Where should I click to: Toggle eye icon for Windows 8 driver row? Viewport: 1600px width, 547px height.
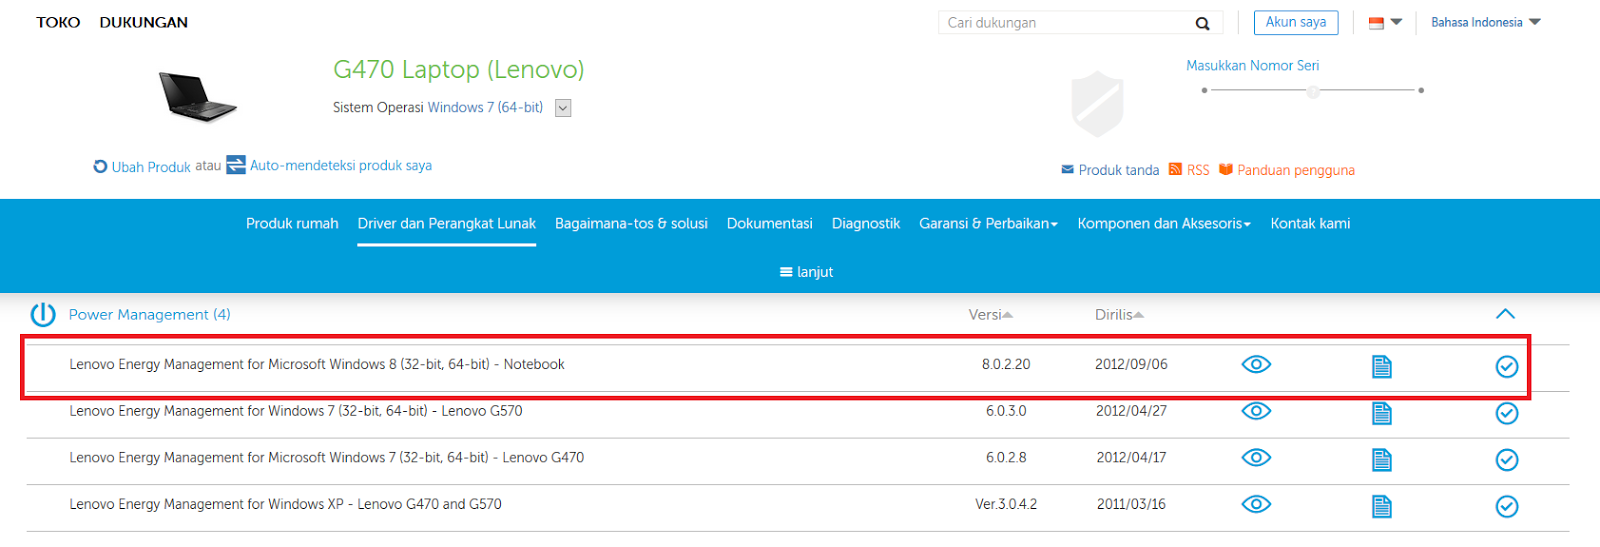point(1256,364)
